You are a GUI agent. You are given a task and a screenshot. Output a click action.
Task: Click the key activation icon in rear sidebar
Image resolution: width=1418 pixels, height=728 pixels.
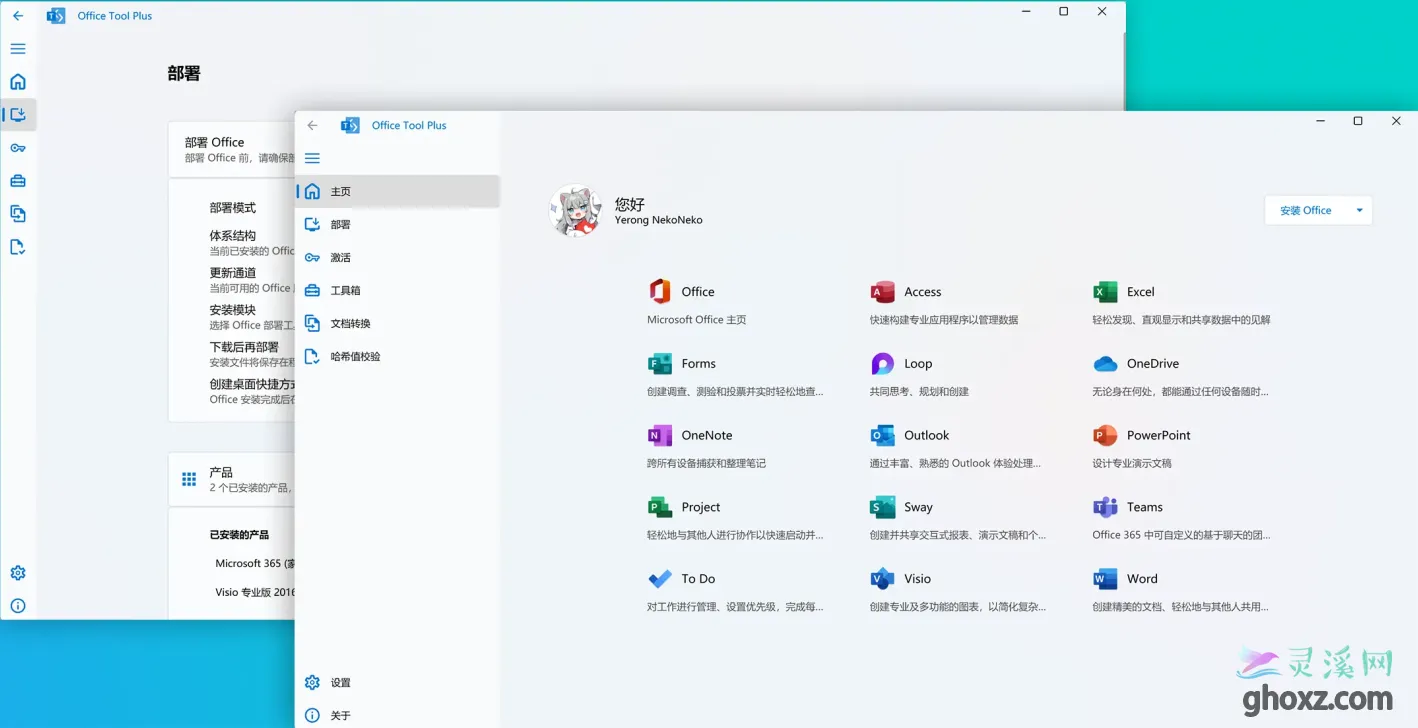pyautogui.click(x=18, y=148)
